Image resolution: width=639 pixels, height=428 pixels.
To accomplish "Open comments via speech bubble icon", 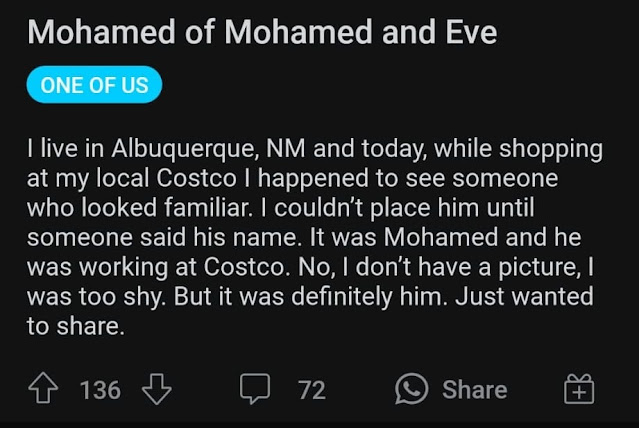I will (254, 389).
